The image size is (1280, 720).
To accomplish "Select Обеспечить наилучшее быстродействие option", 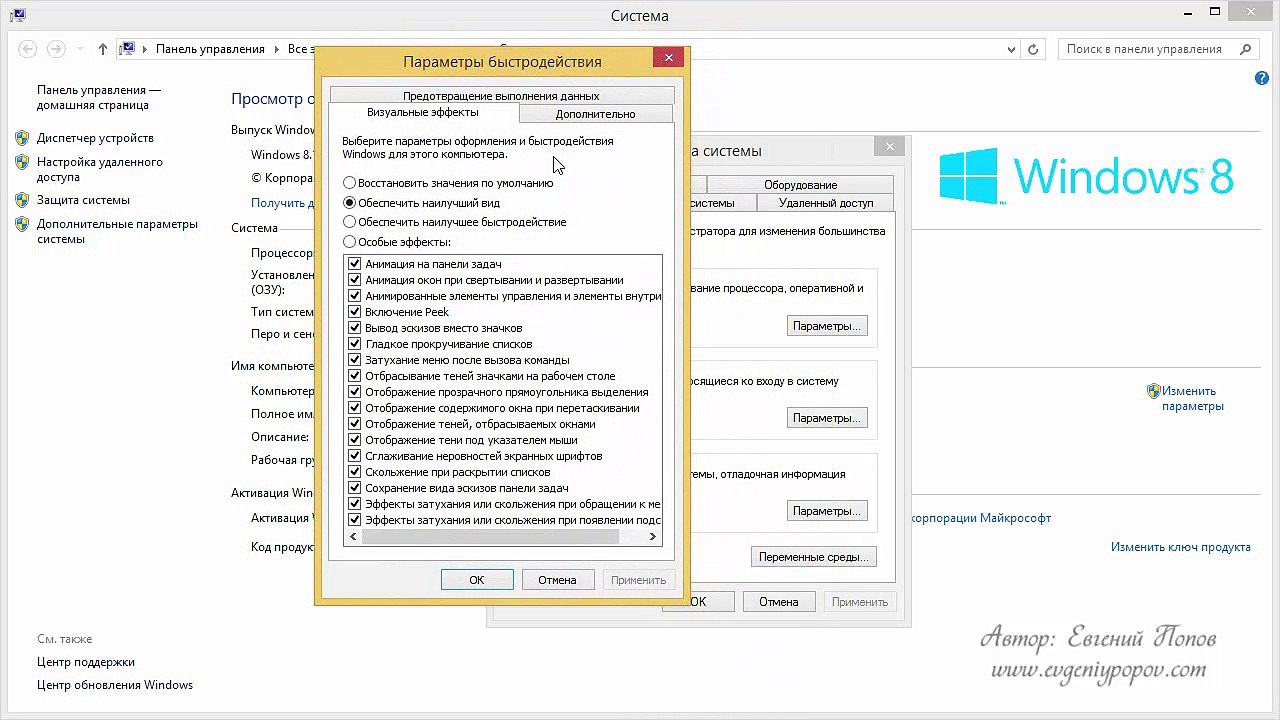I will 349,222.
